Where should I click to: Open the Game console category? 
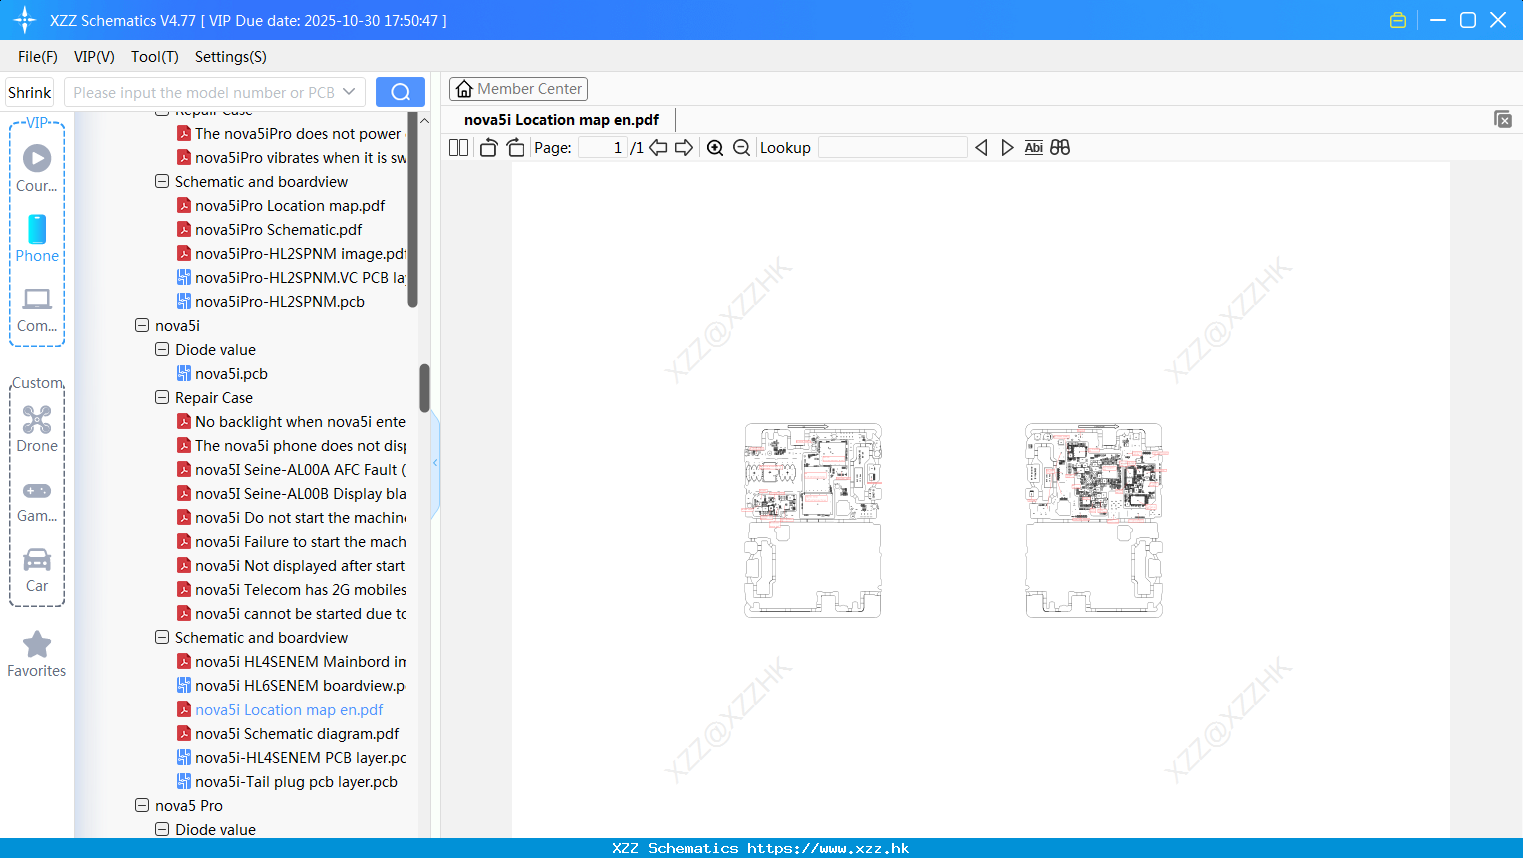coord(37,501)
